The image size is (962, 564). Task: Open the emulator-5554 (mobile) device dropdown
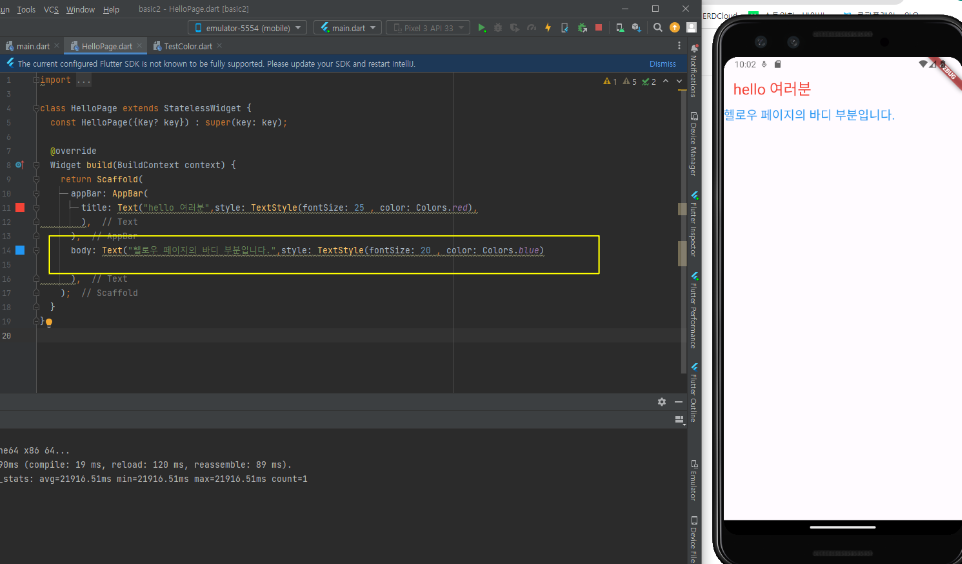248,28
